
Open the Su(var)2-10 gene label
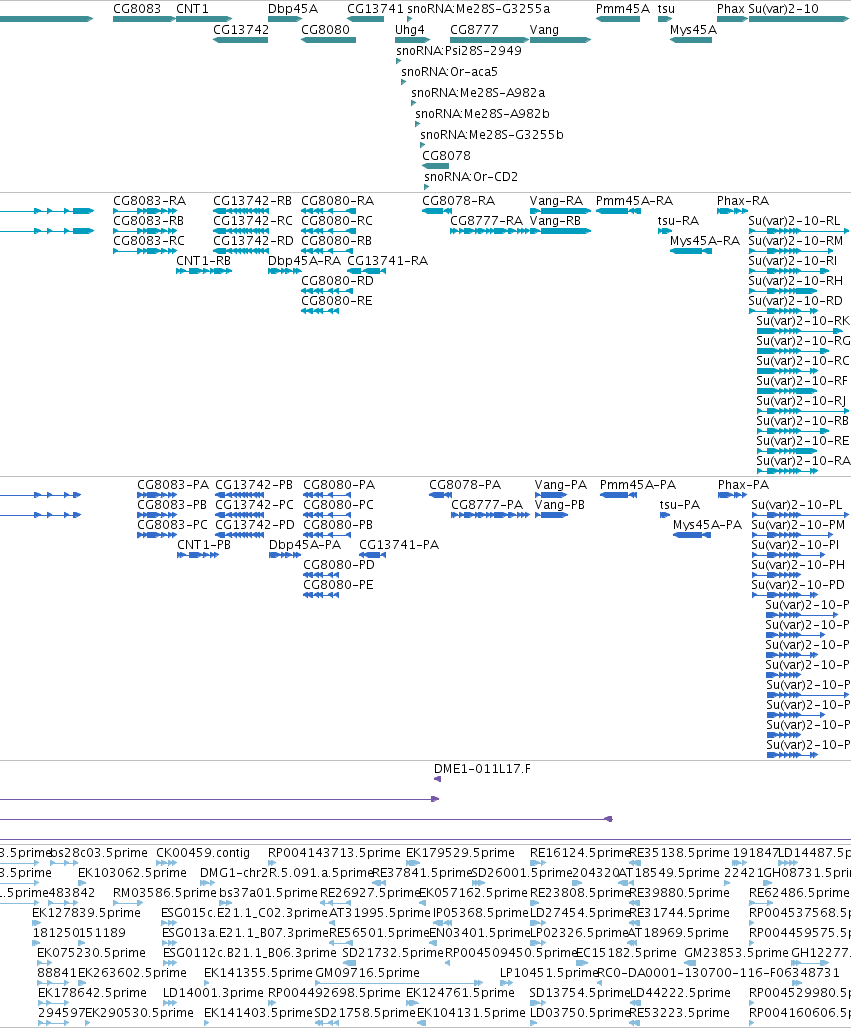click(783, 9)
